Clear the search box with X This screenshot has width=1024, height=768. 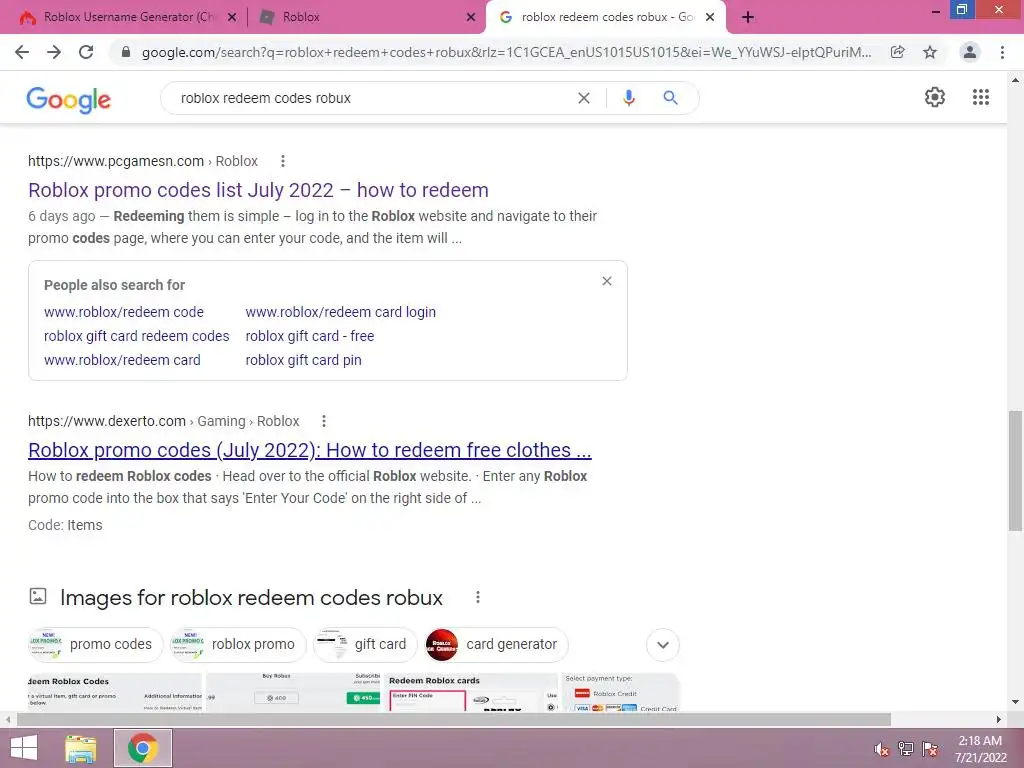584,98
